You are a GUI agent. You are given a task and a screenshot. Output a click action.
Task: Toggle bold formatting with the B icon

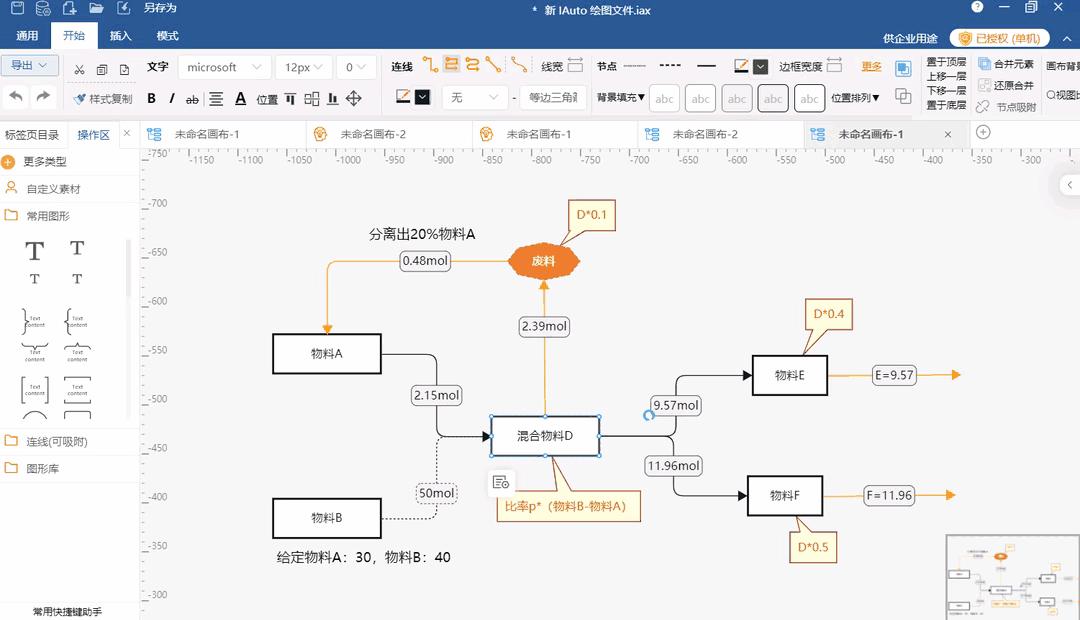152,98
